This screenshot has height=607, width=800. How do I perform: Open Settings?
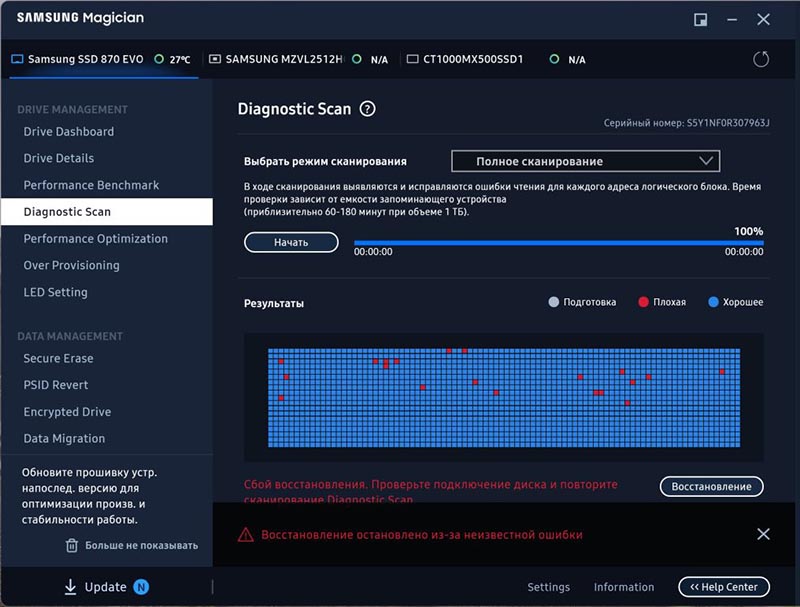click(548, 587)
